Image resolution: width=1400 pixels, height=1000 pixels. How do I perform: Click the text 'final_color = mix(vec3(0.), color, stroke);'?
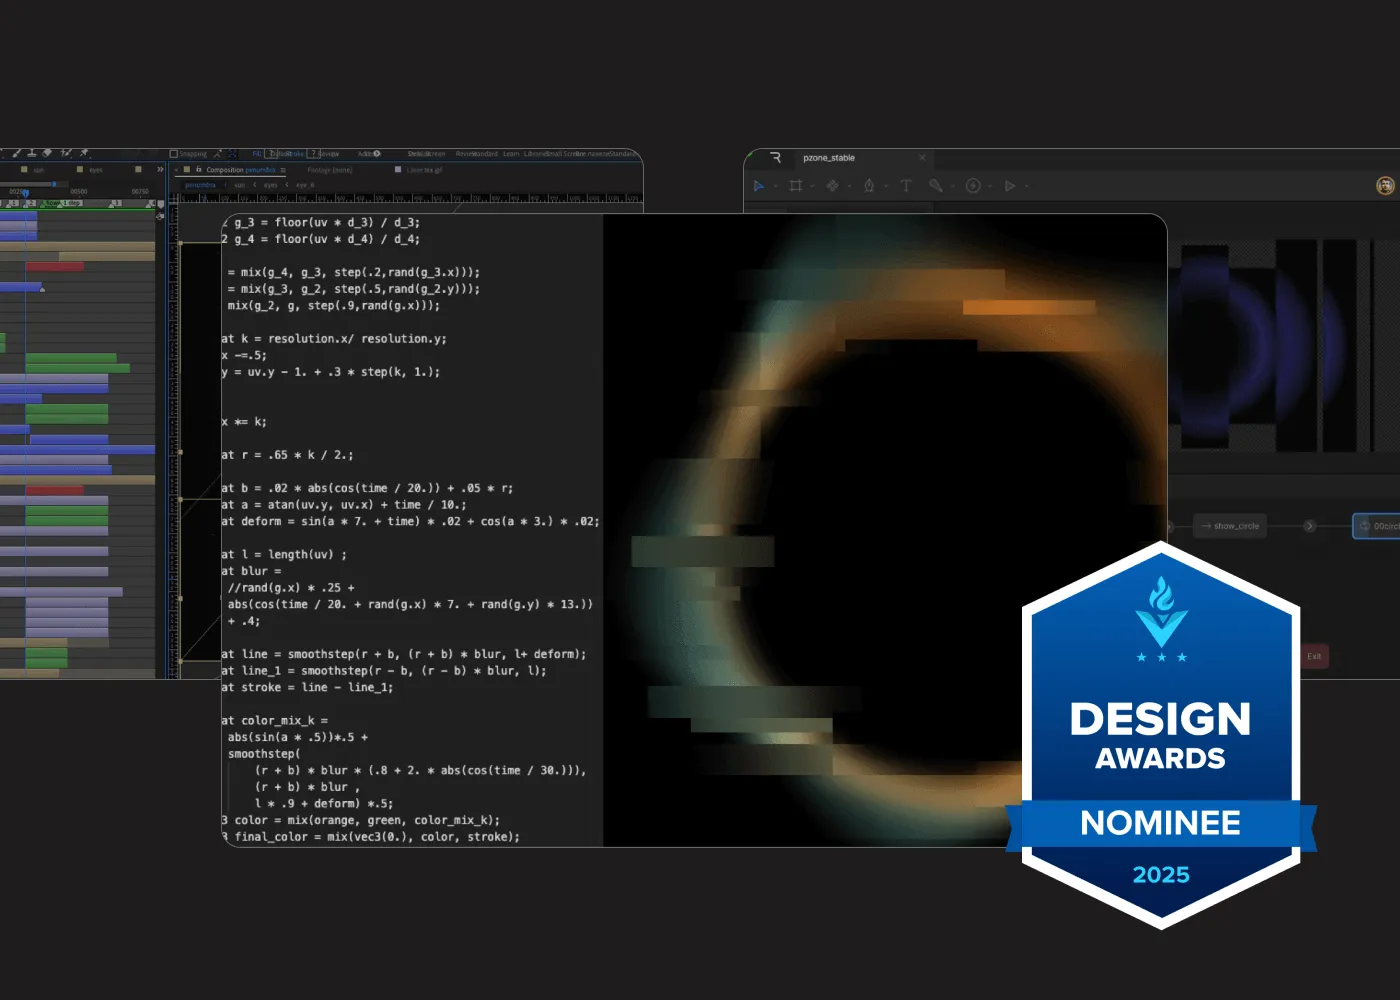tap(377, 837)
